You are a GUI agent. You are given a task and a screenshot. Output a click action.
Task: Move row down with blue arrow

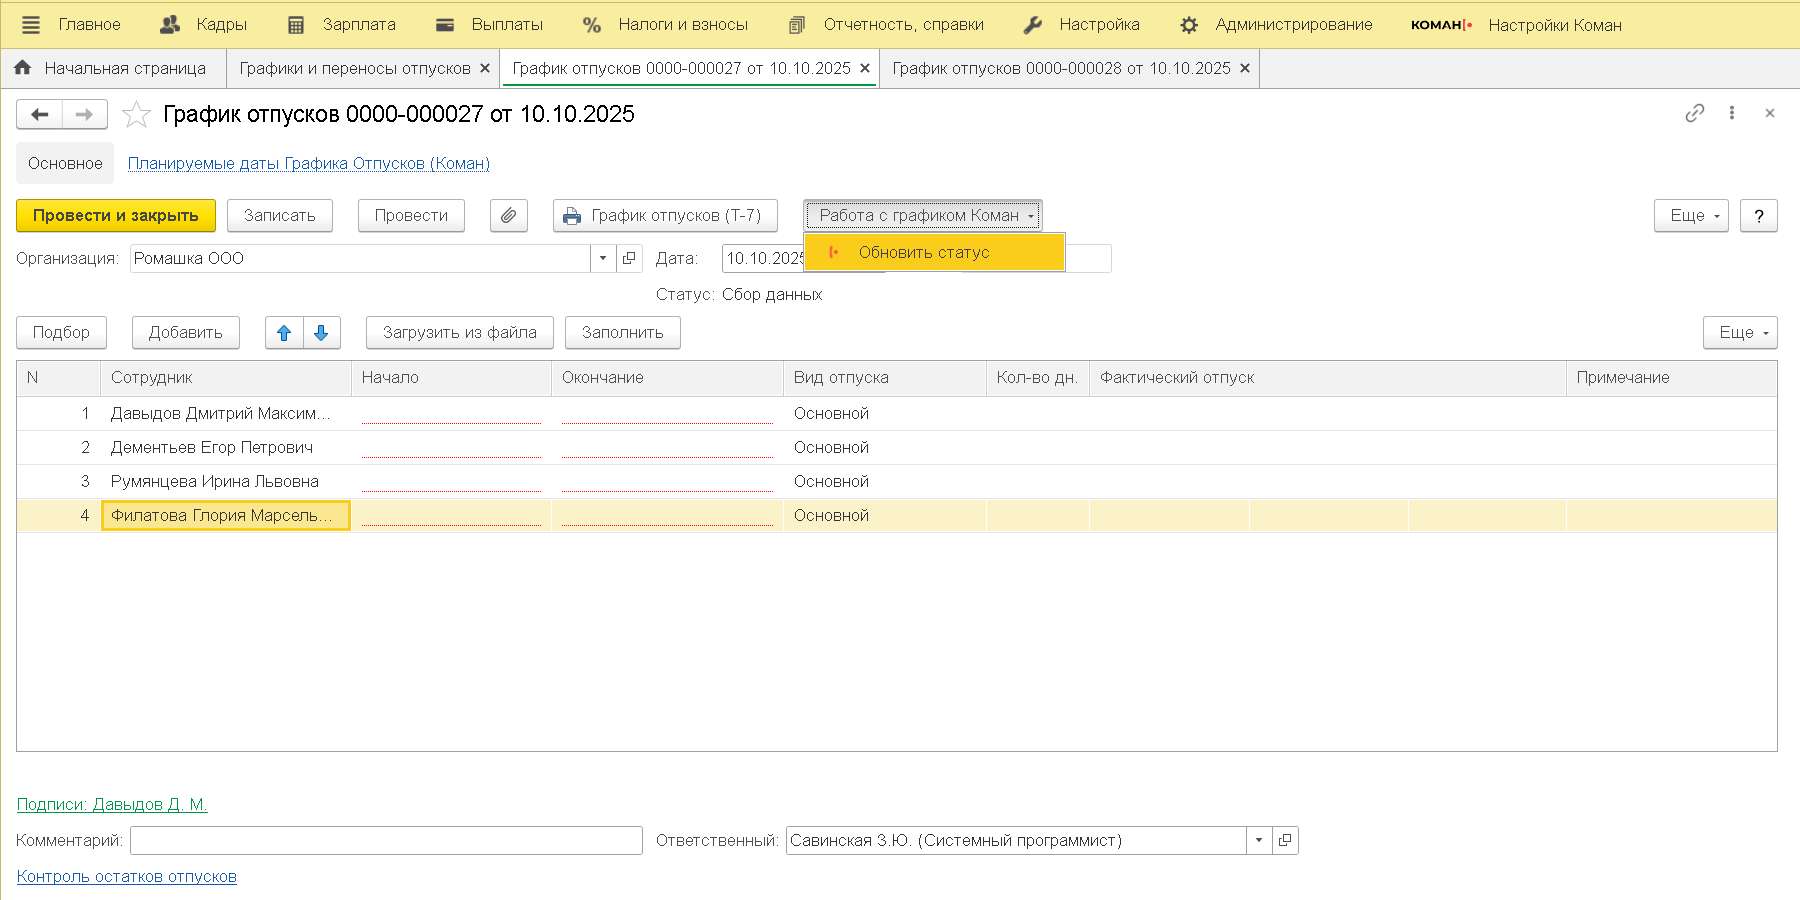(x=321, y=333)
